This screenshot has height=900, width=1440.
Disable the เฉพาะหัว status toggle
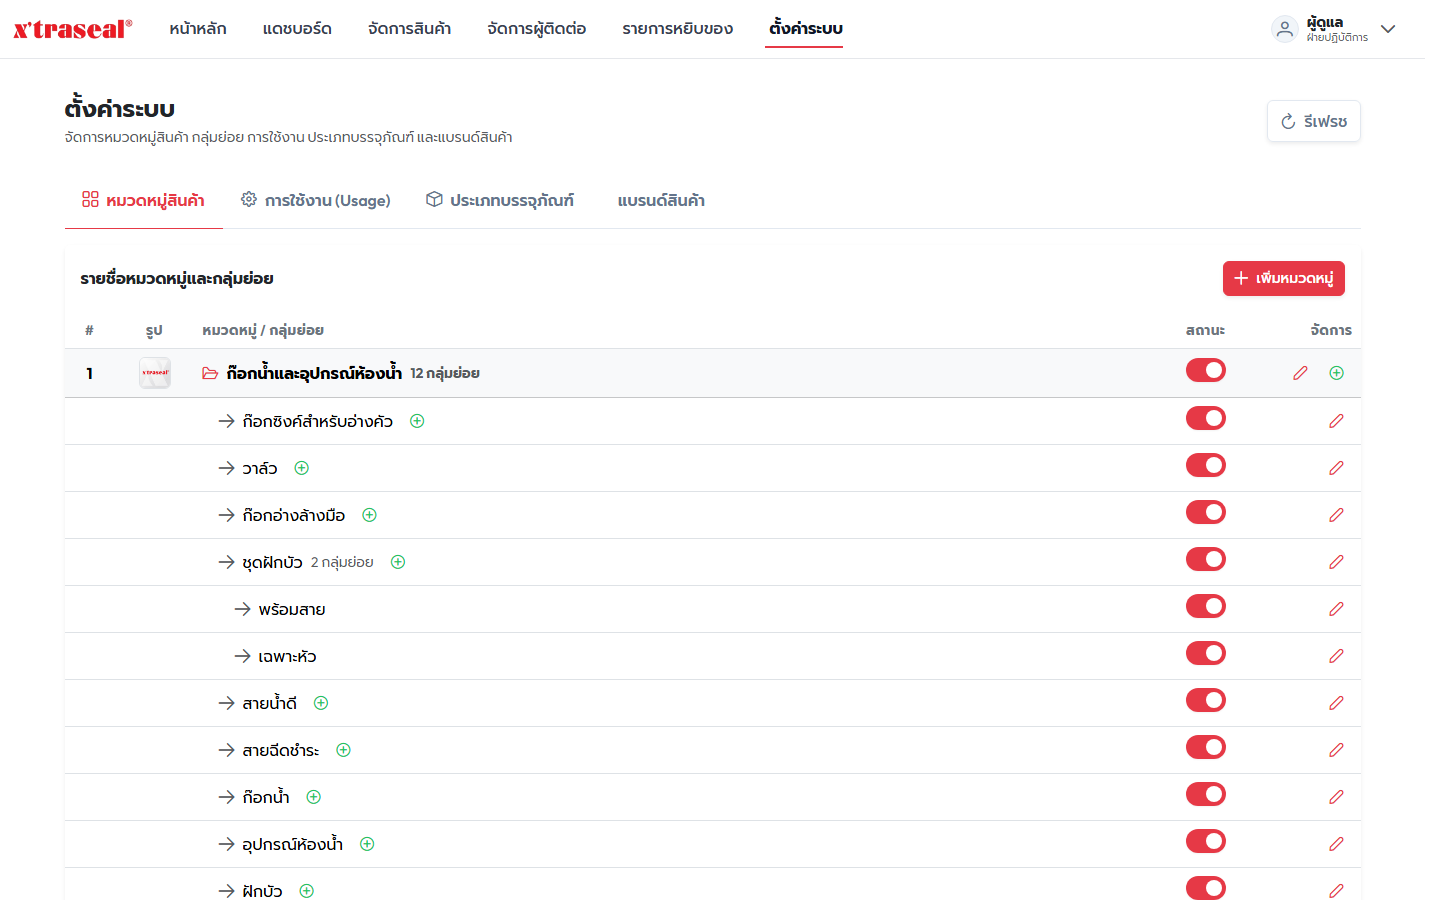(1206, 653)
